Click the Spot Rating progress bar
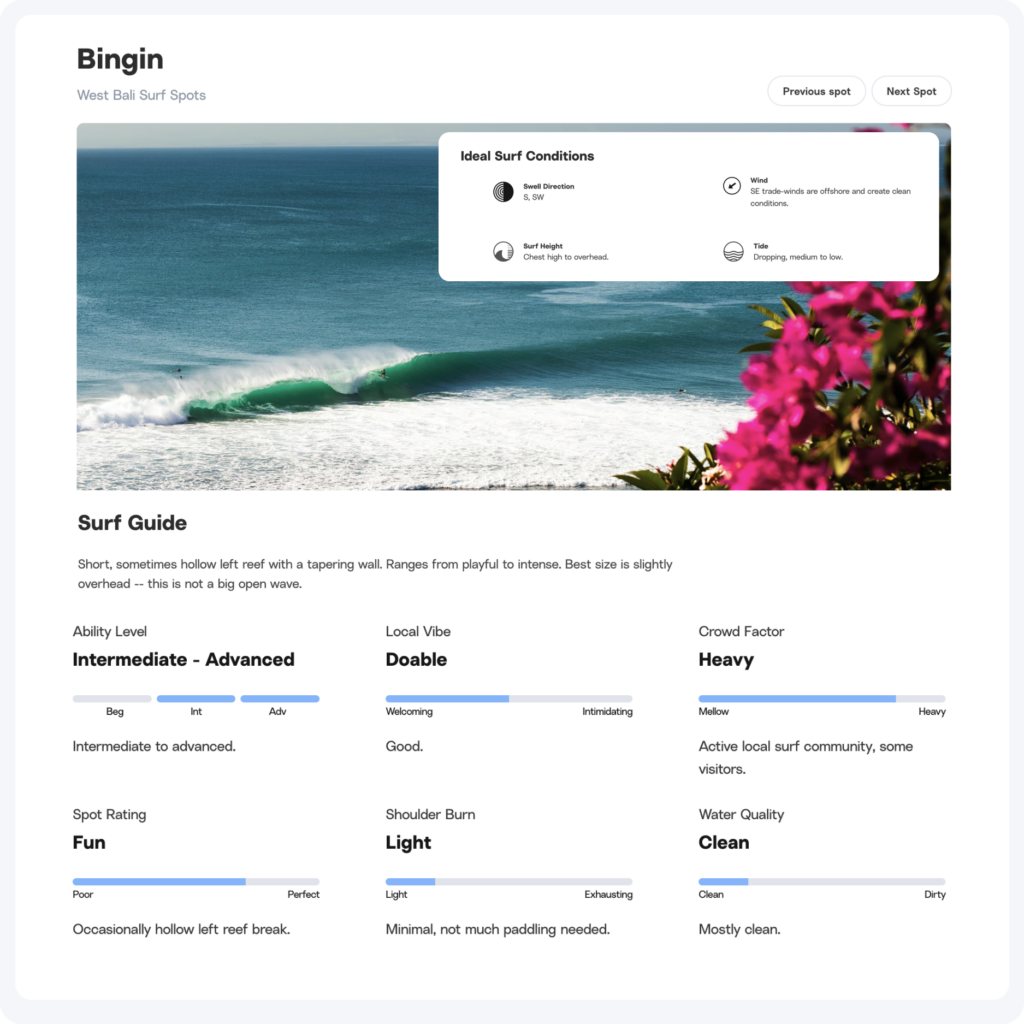The width and height of the screenshot is (1024, 1024). point(196,882)
